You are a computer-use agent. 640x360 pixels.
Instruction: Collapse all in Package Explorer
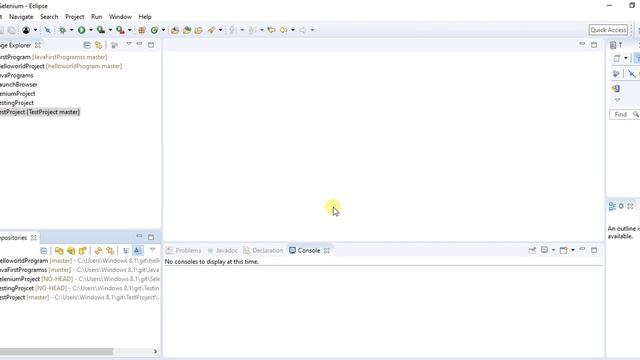point(87,45)
